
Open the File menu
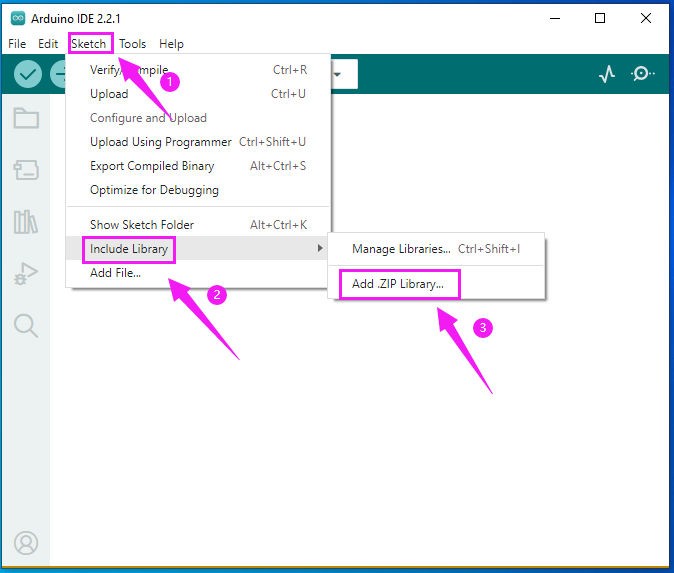(17, 44)
